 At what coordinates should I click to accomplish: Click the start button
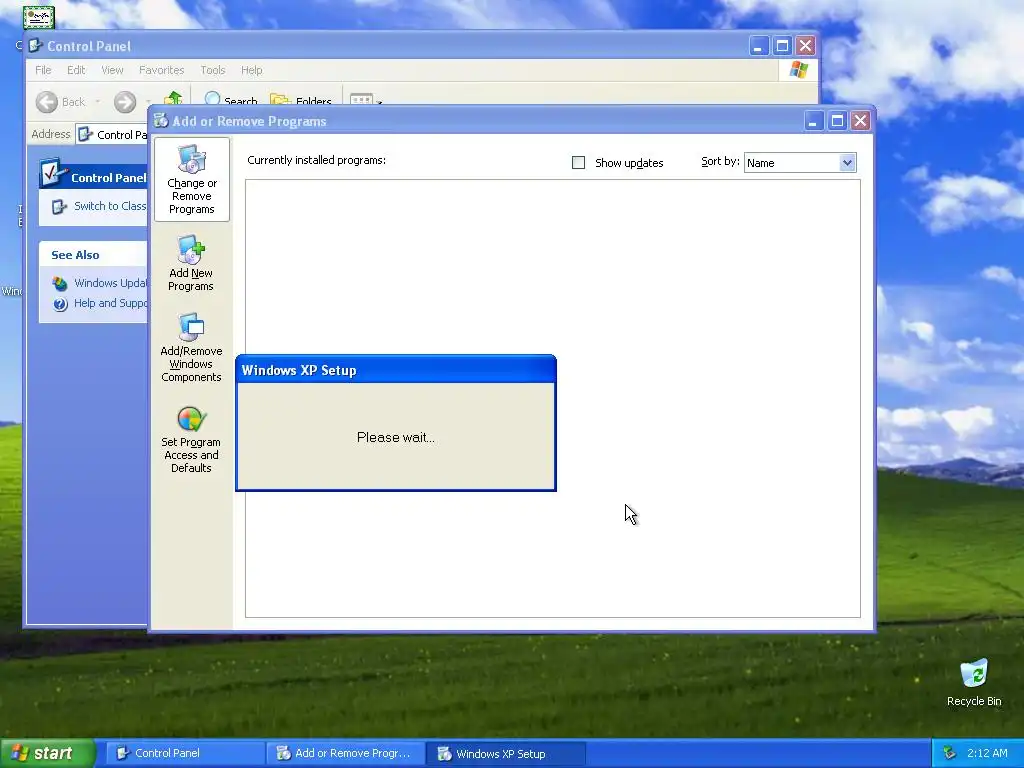[46, 753]
